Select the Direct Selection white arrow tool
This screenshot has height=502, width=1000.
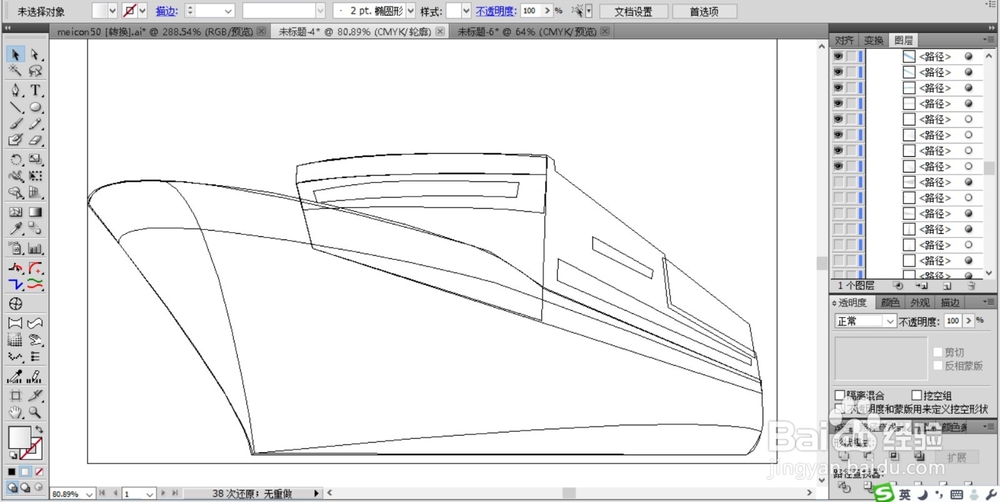[x=36, y=55]
